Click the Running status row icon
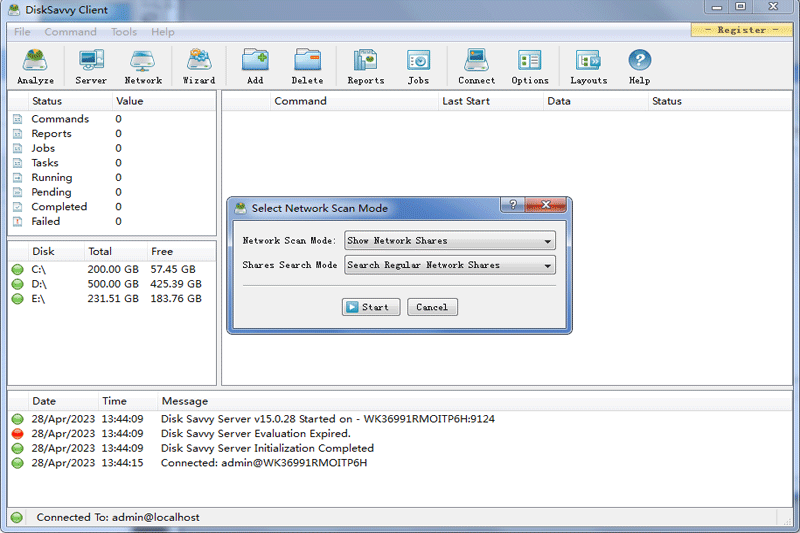The image size is (800, 533). [17, 177]
